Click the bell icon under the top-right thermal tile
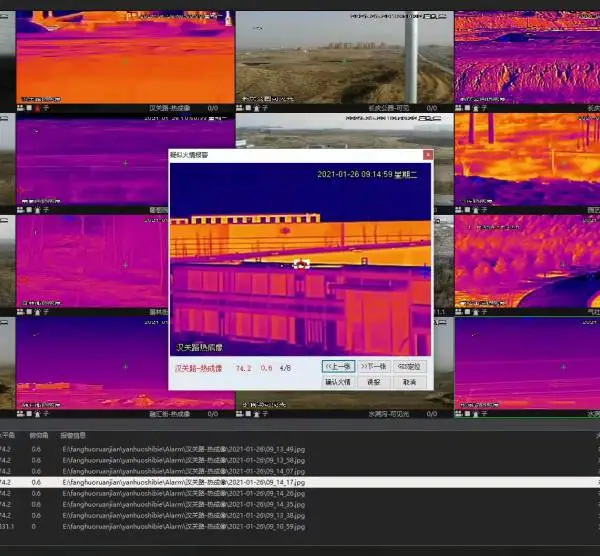Viewport: 600px width, 556px height. [476, 108]
